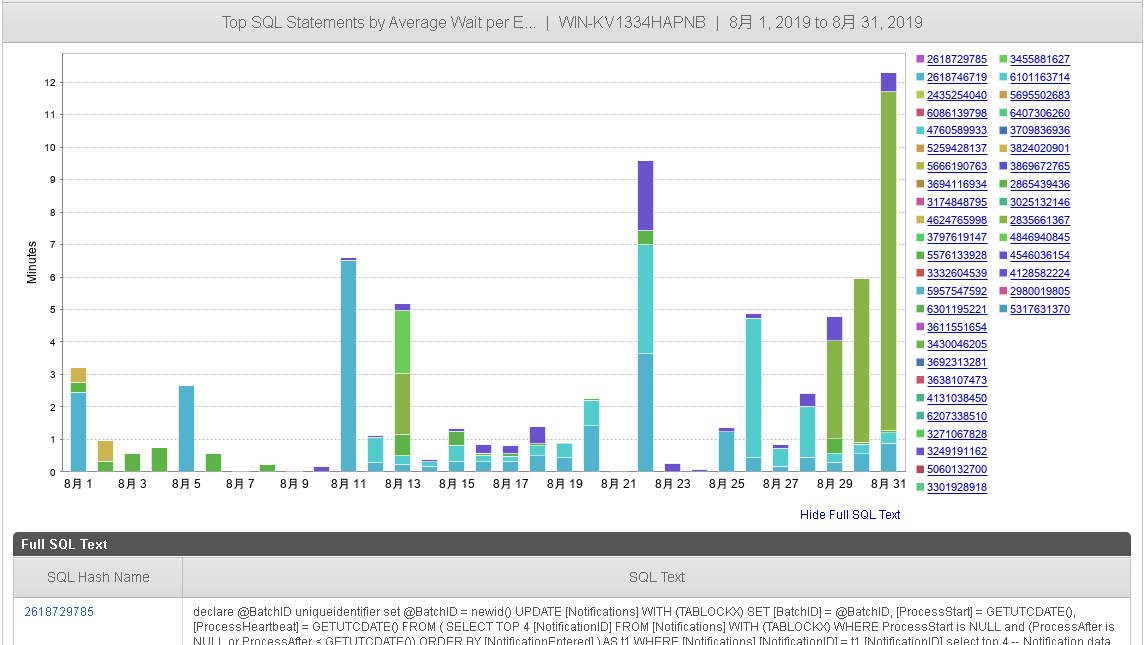Open legend hash 3692313281
The width and height of the screenshot is (1145, 645).
pyautogui.click(x=957, y=362)
